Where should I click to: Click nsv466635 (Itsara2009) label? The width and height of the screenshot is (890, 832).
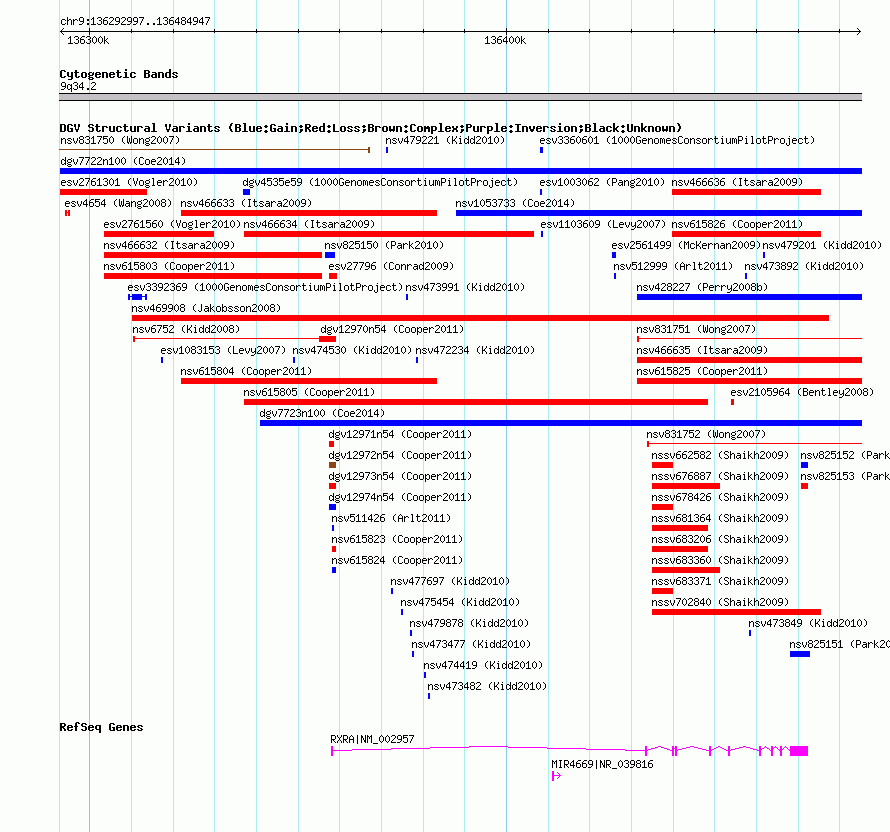click(x=702, y=350)
